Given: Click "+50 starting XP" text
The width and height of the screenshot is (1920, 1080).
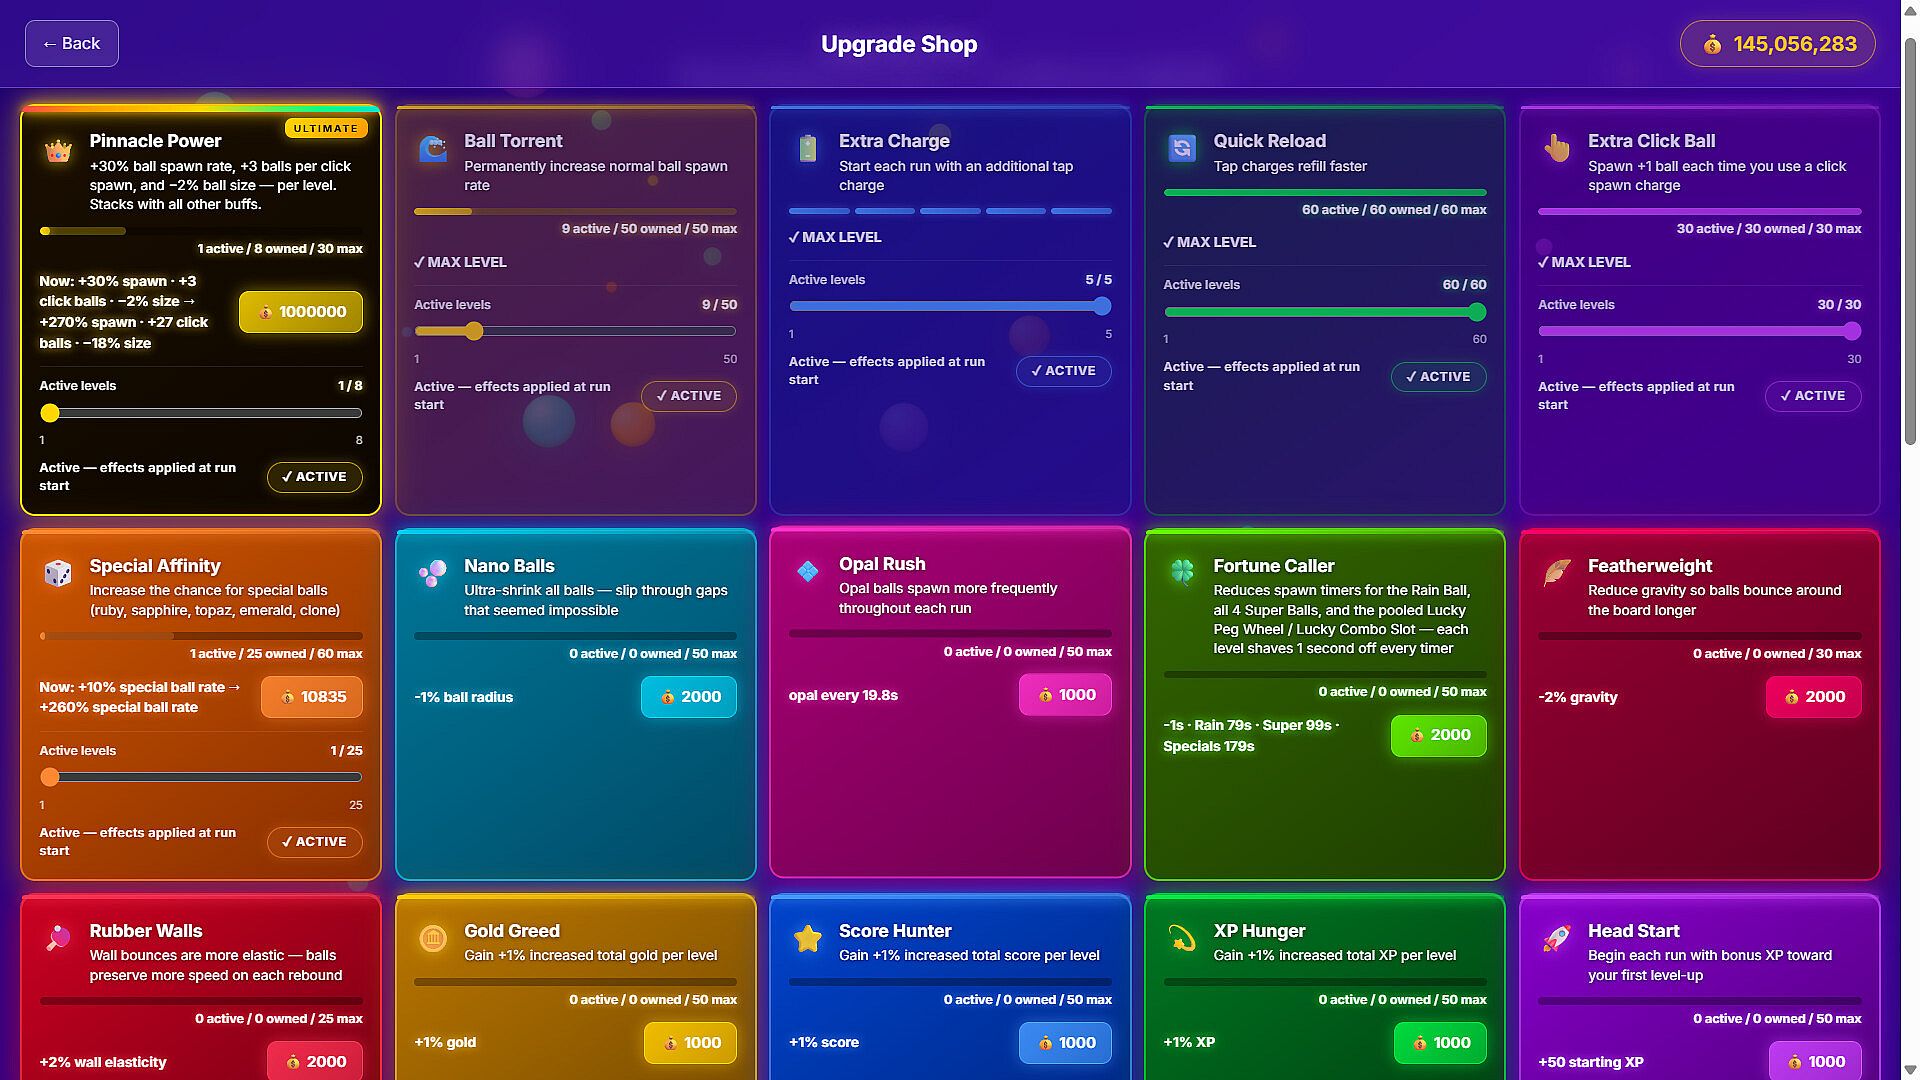Looking at the screenshot, I should tap(1591, 1062).
